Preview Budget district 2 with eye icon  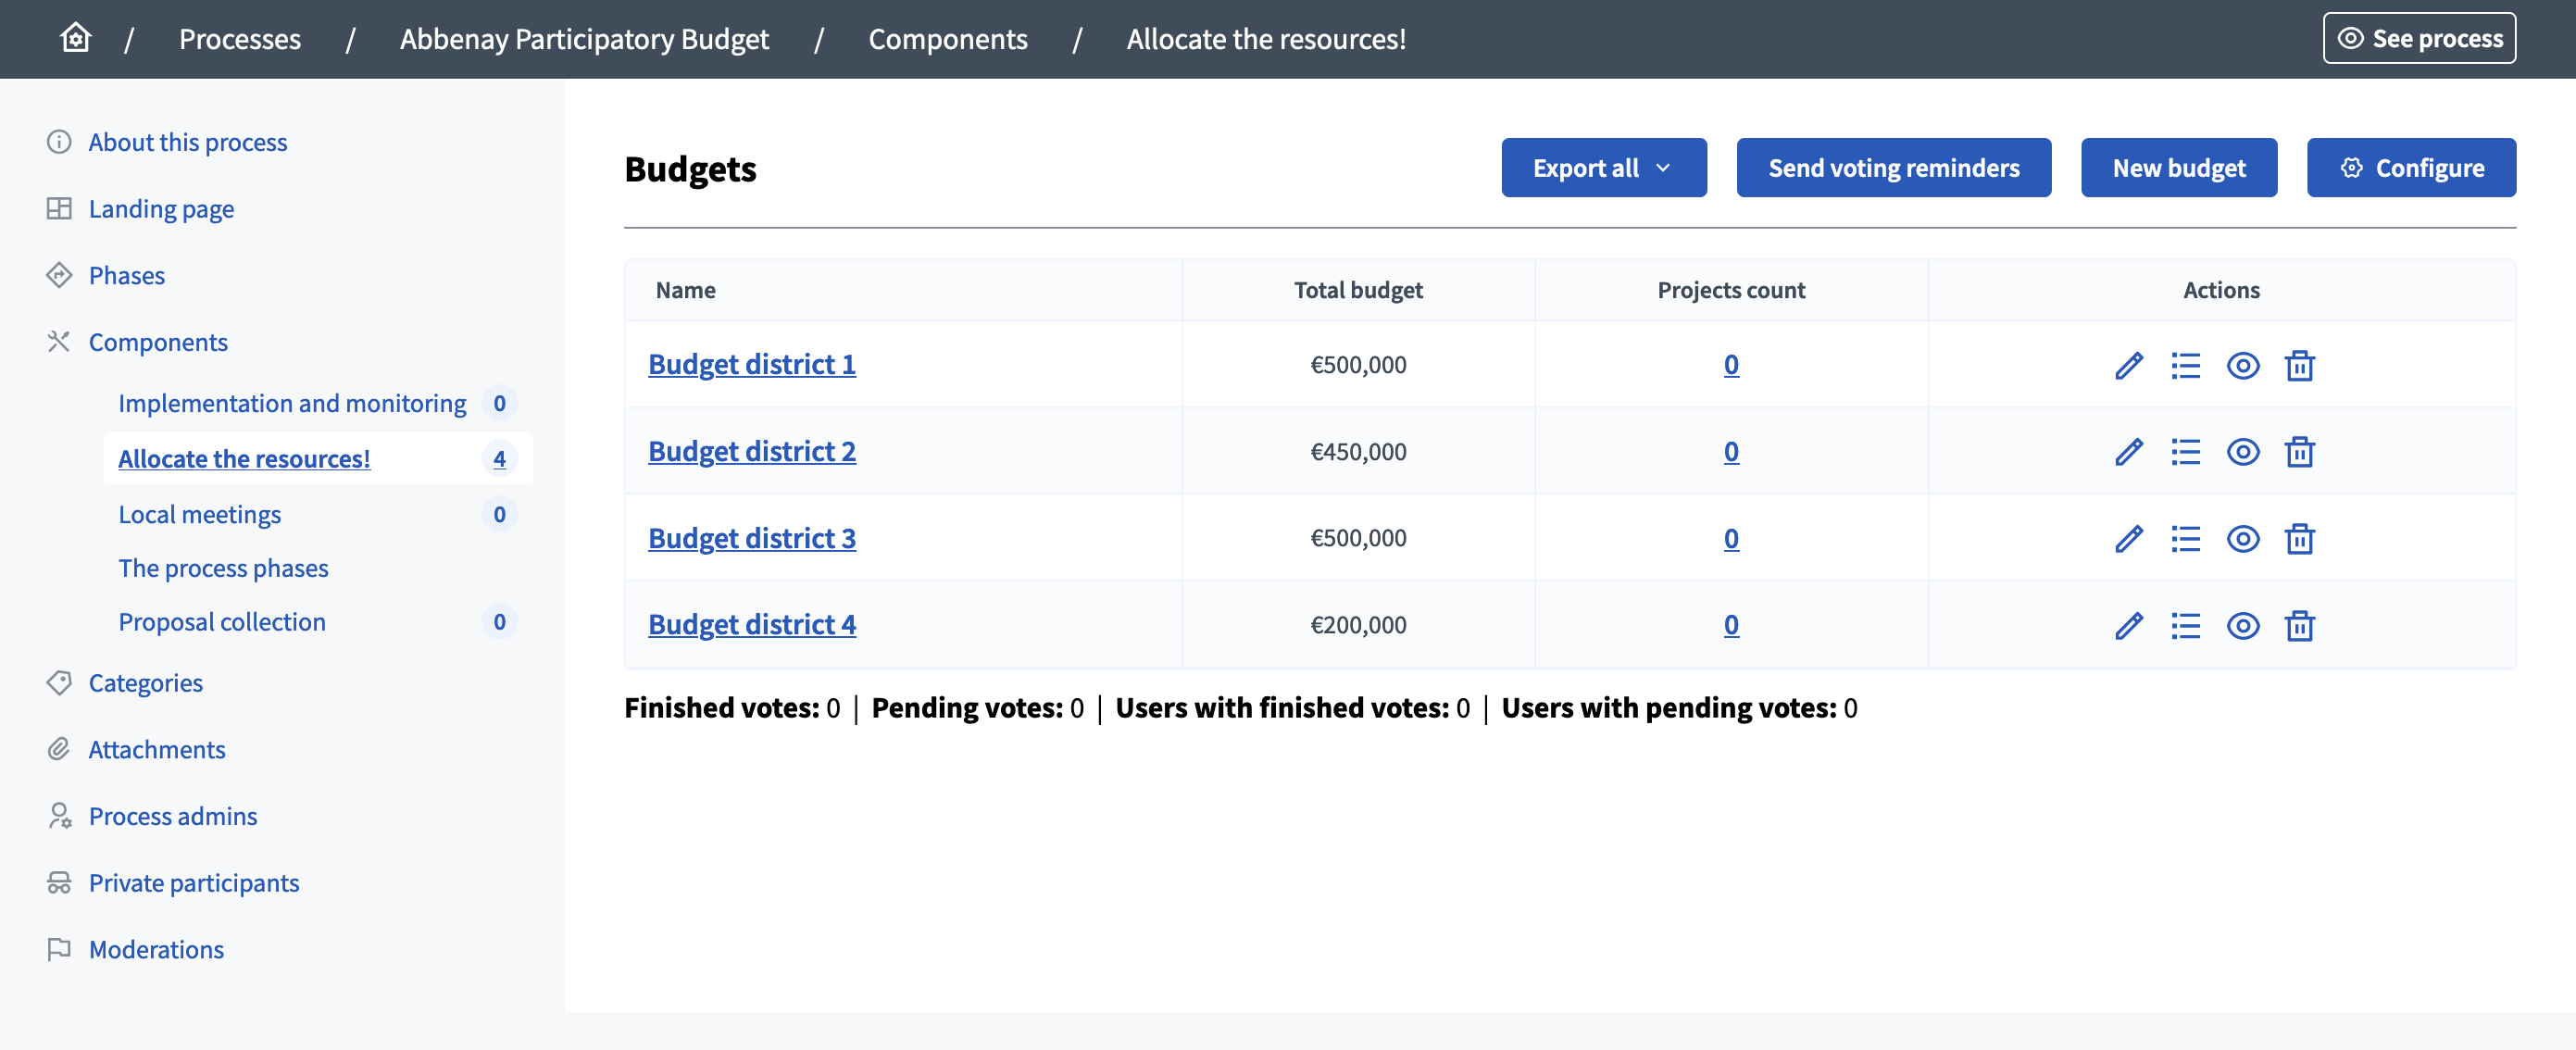(x=2242, y=452)
